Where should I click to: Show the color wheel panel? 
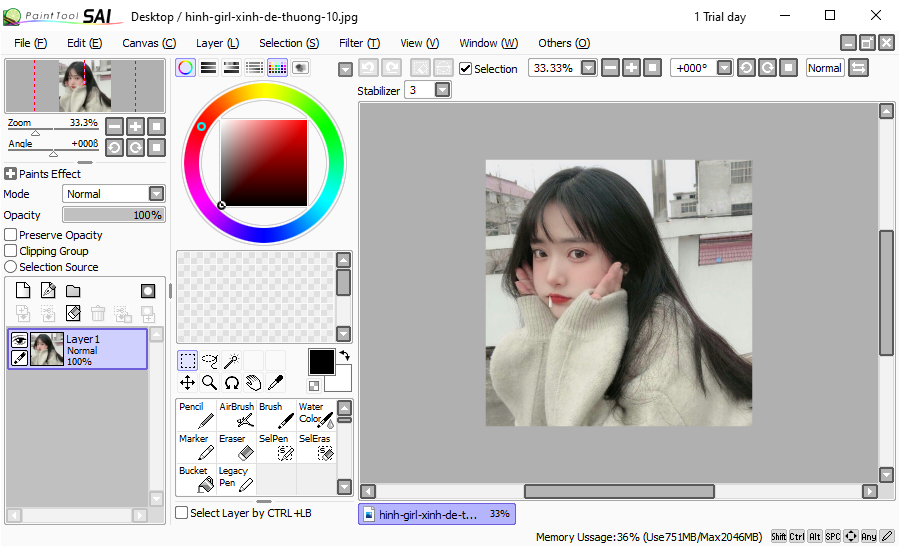(185, 68)
